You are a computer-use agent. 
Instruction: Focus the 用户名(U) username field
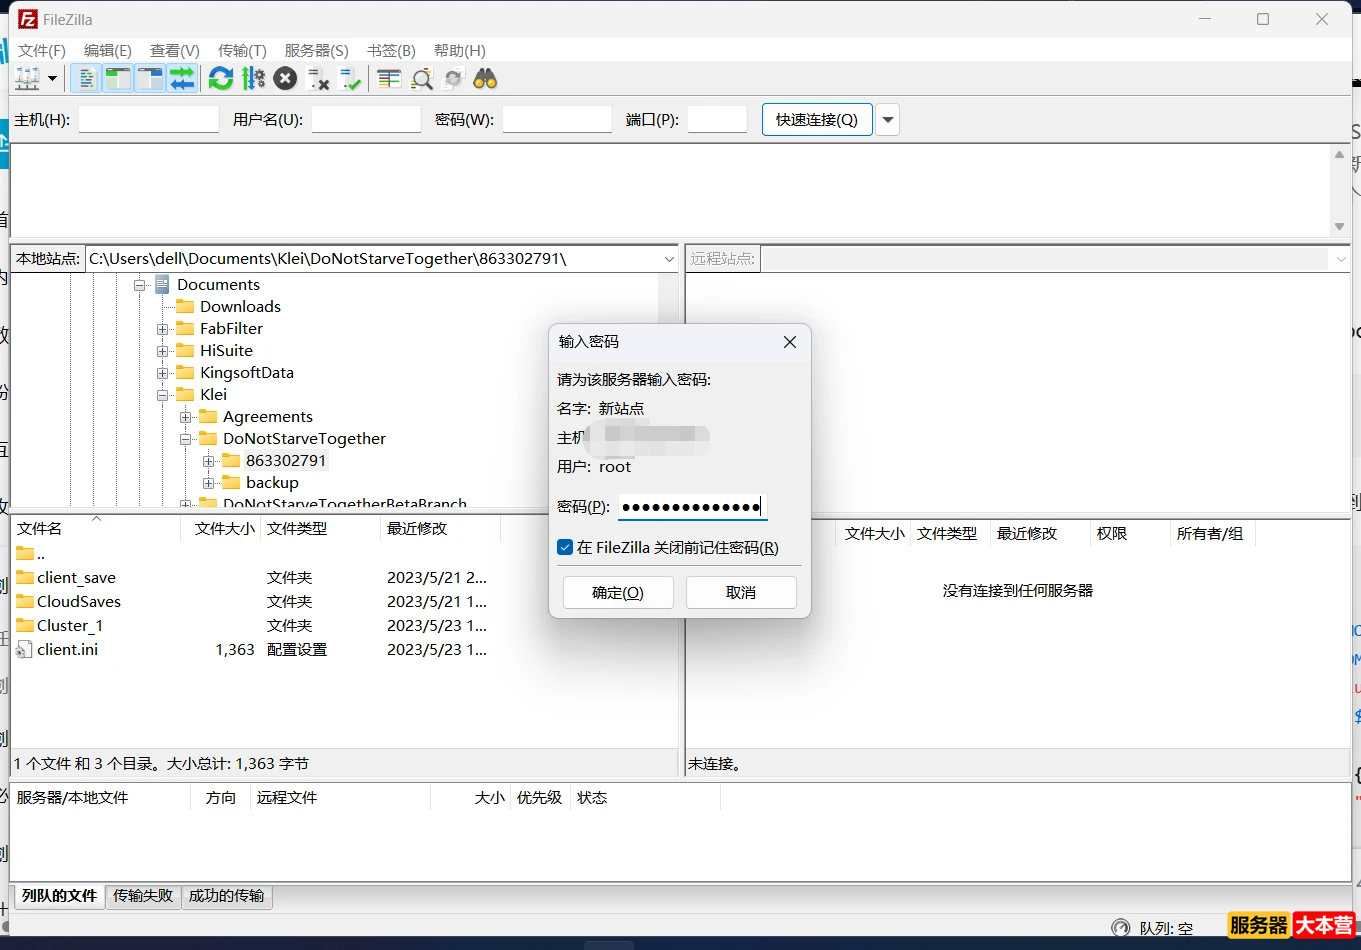366,119
